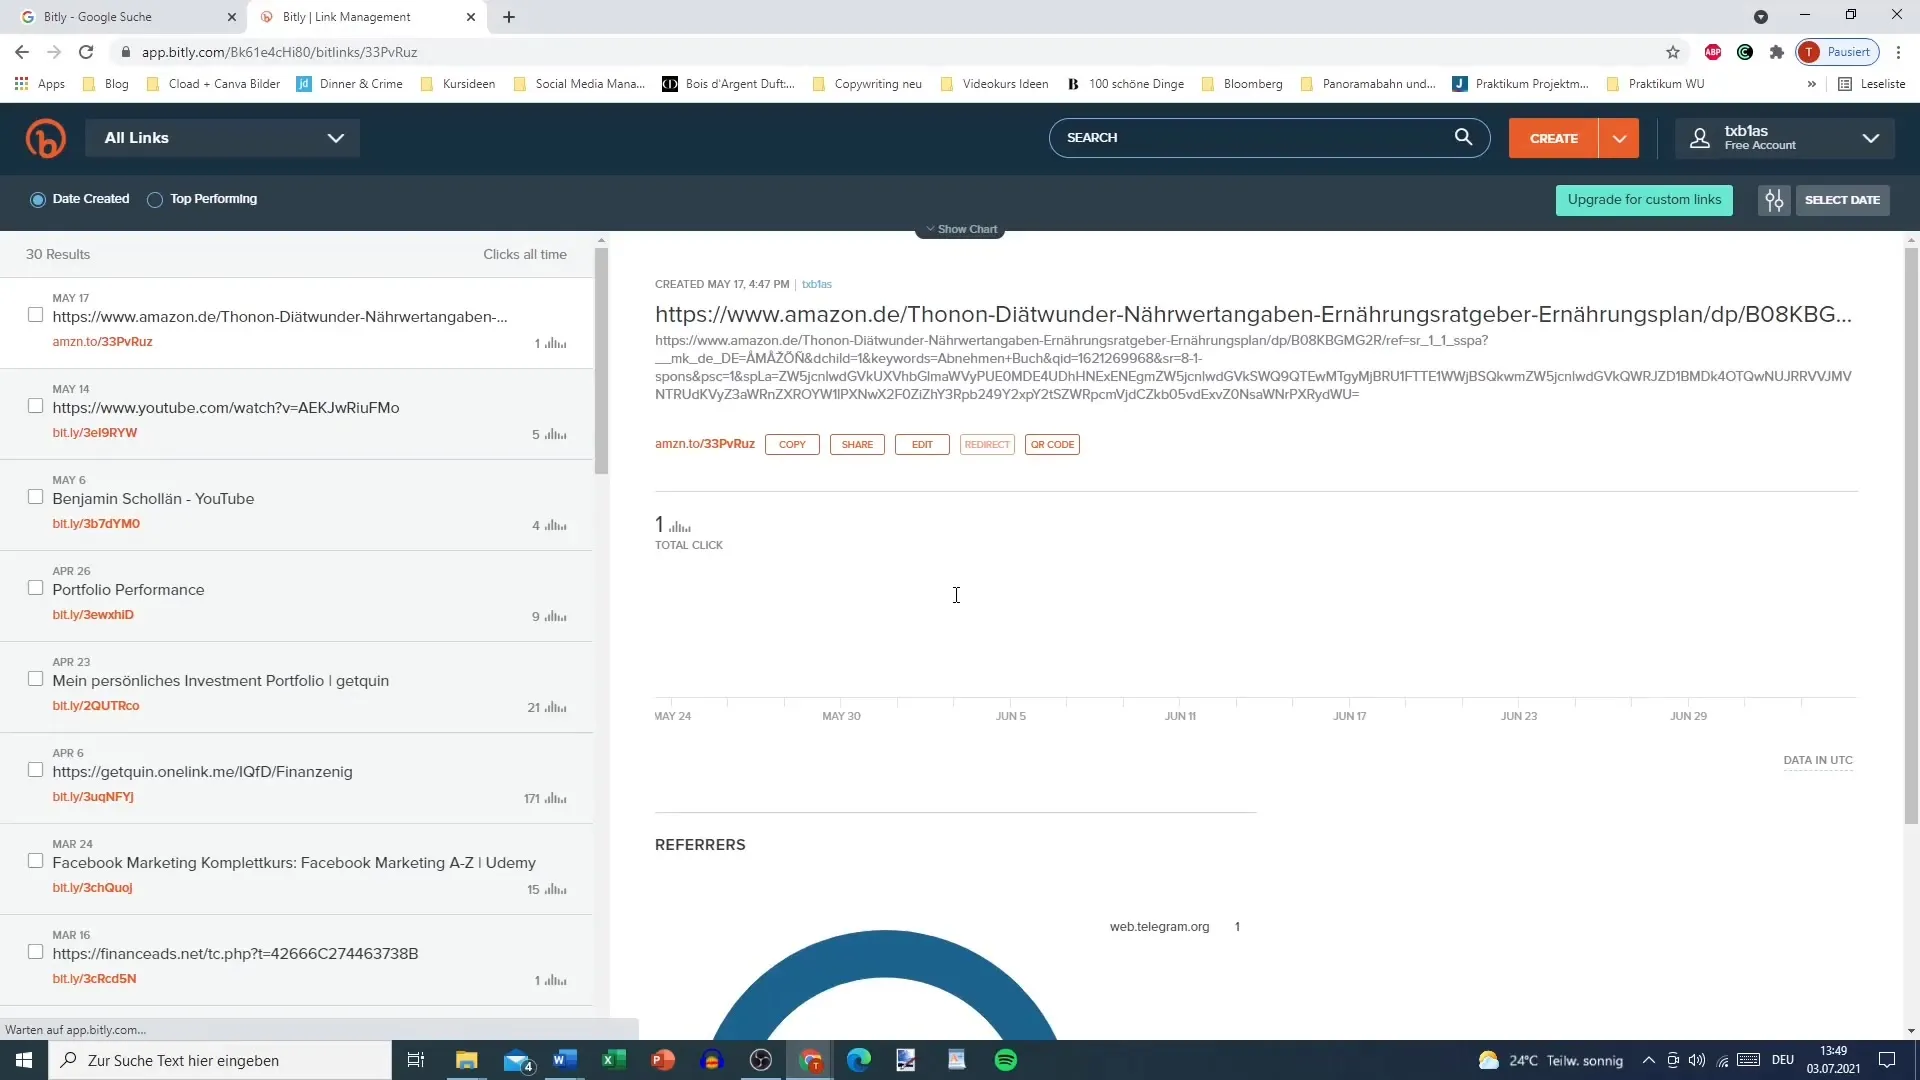Viewport: 1920px width, 1080px height.
Task: Click stats icon for bit.ly/3uqNFYj row
Action: click(x=556, y=799)
